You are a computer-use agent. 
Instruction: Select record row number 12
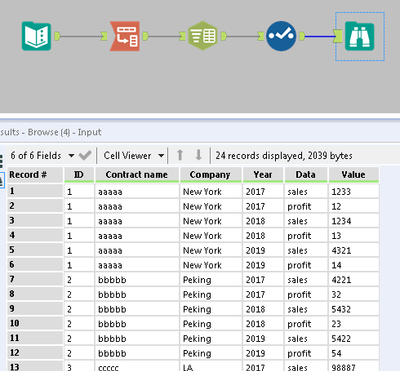click(x=35, y=352)
